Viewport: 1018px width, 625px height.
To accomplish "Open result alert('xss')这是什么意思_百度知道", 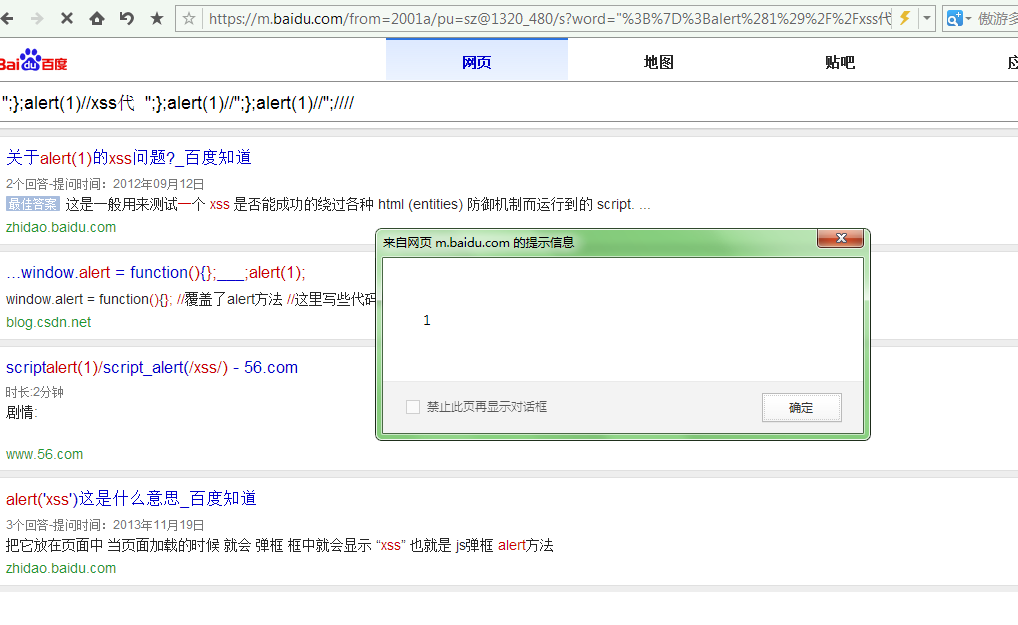I will point(131,498).
